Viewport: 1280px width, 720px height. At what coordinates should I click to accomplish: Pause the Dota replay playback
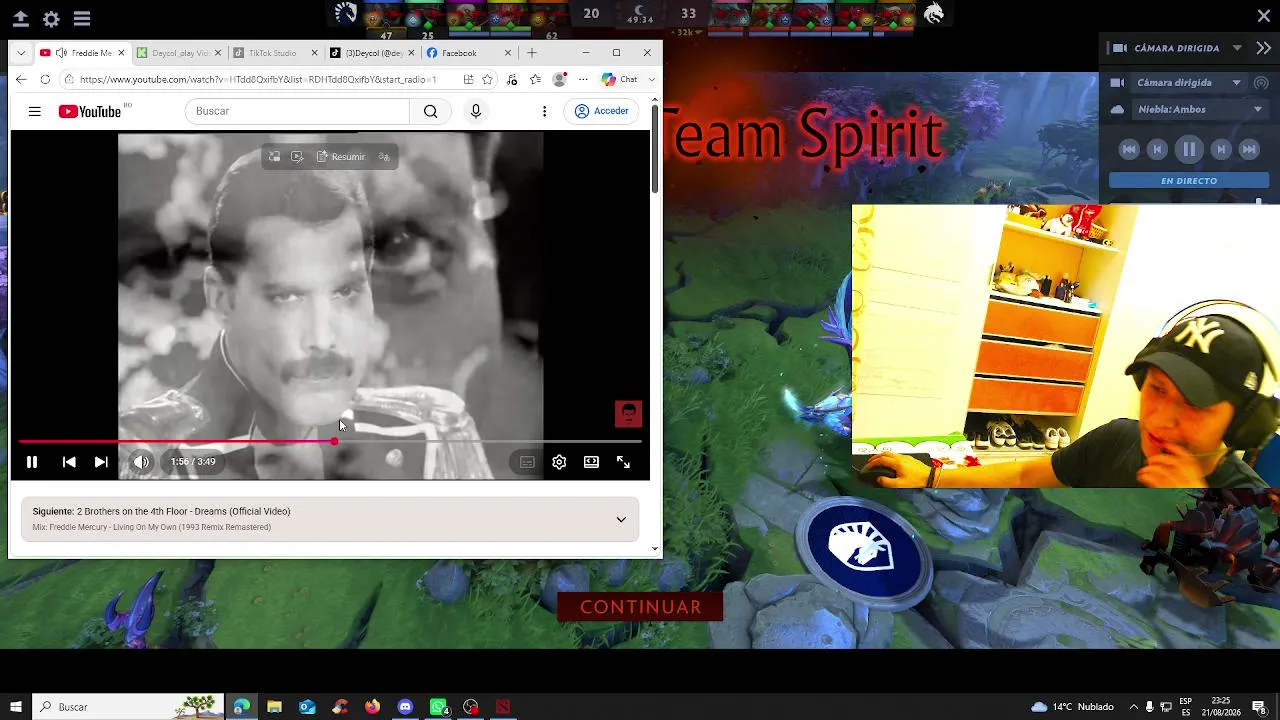pos(1189,149)
